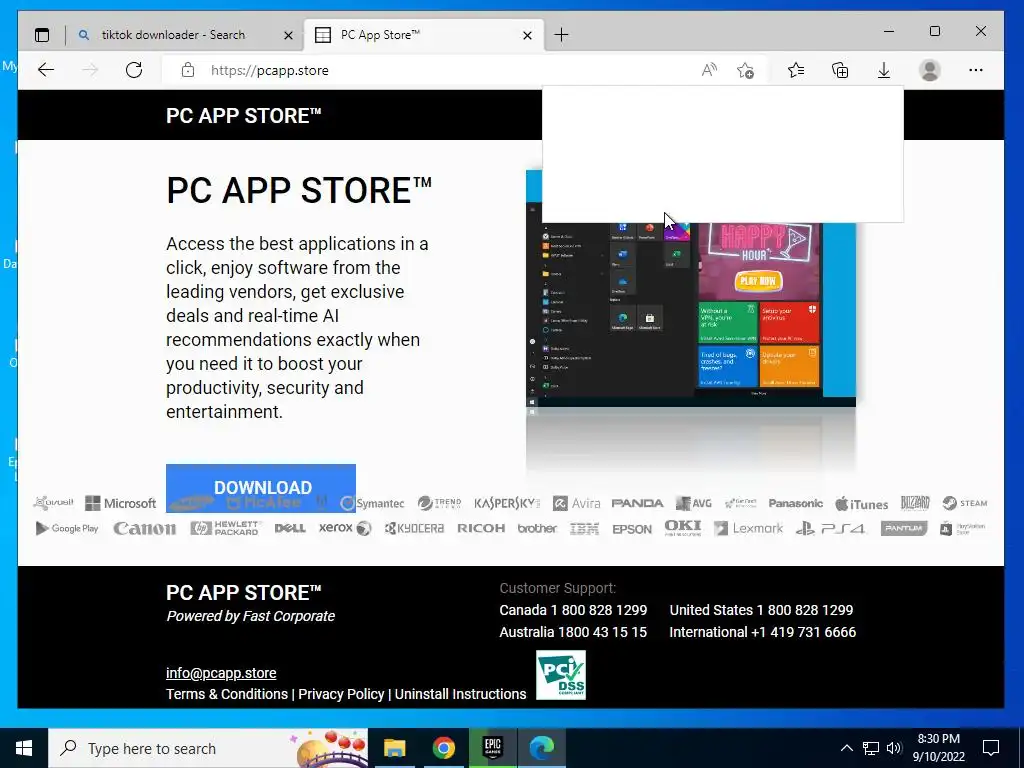Click the Kaspersky vendor logo
The width and height of the screenshot is (1024, 768).
coord(507,503)
